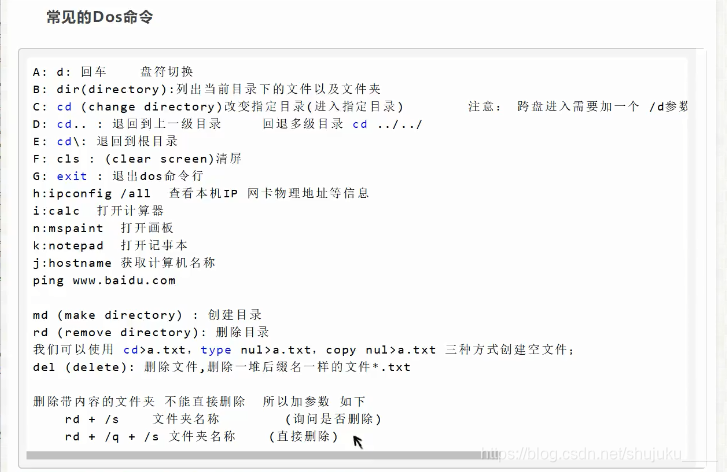Click the heading 常见的Dos命令
This screenshot has height=472, width=727.
click(100, 17)
